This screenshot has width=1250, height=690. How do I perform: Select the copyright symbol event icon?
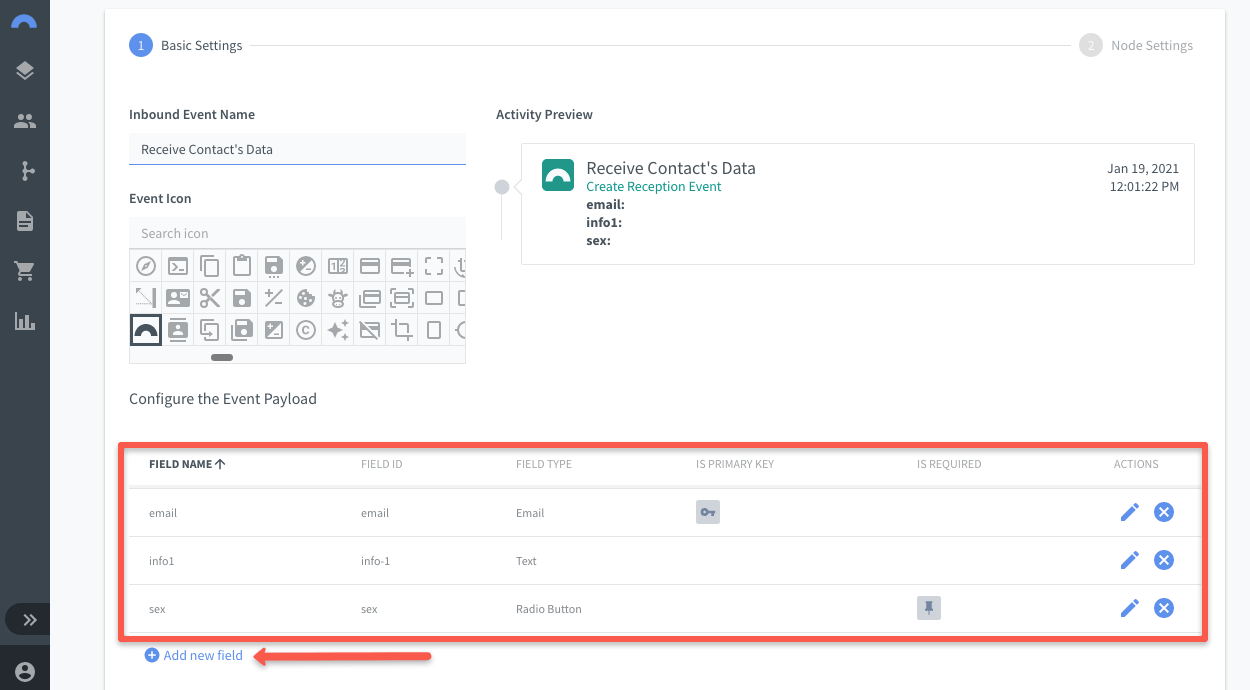306,330
